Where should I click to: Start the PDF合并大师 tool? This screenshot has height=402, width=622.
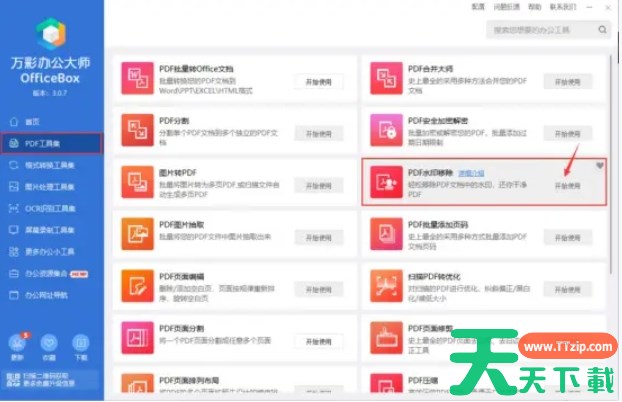click(x=567, y=82)
